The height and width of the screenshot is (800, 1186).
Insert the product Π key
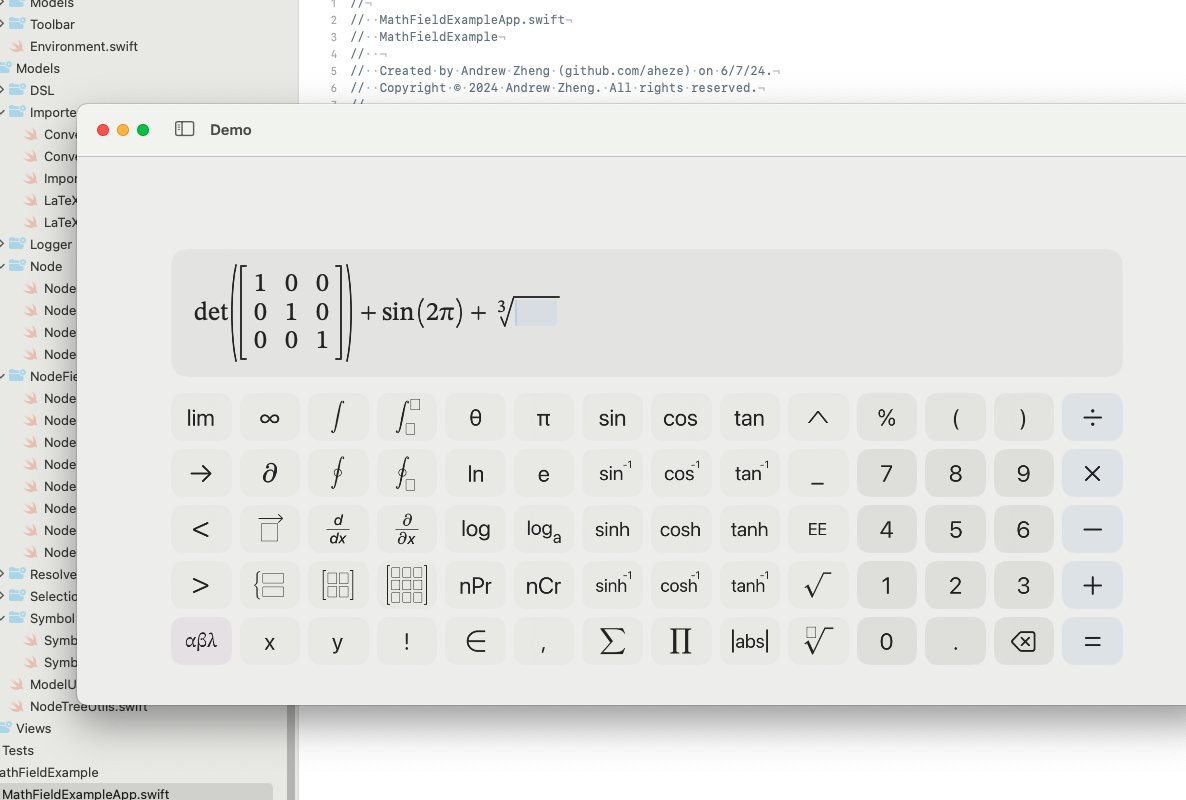coord(680,641)
